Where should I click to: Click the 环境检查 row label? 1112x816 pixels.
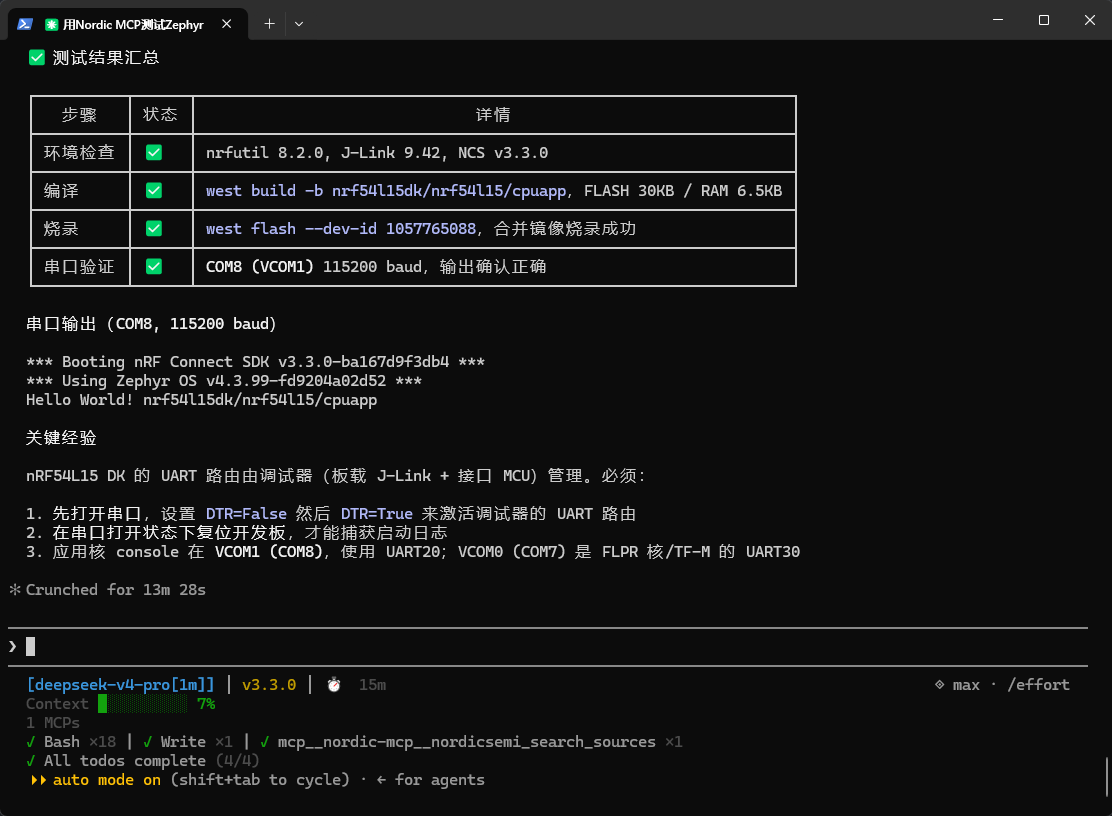79,152
